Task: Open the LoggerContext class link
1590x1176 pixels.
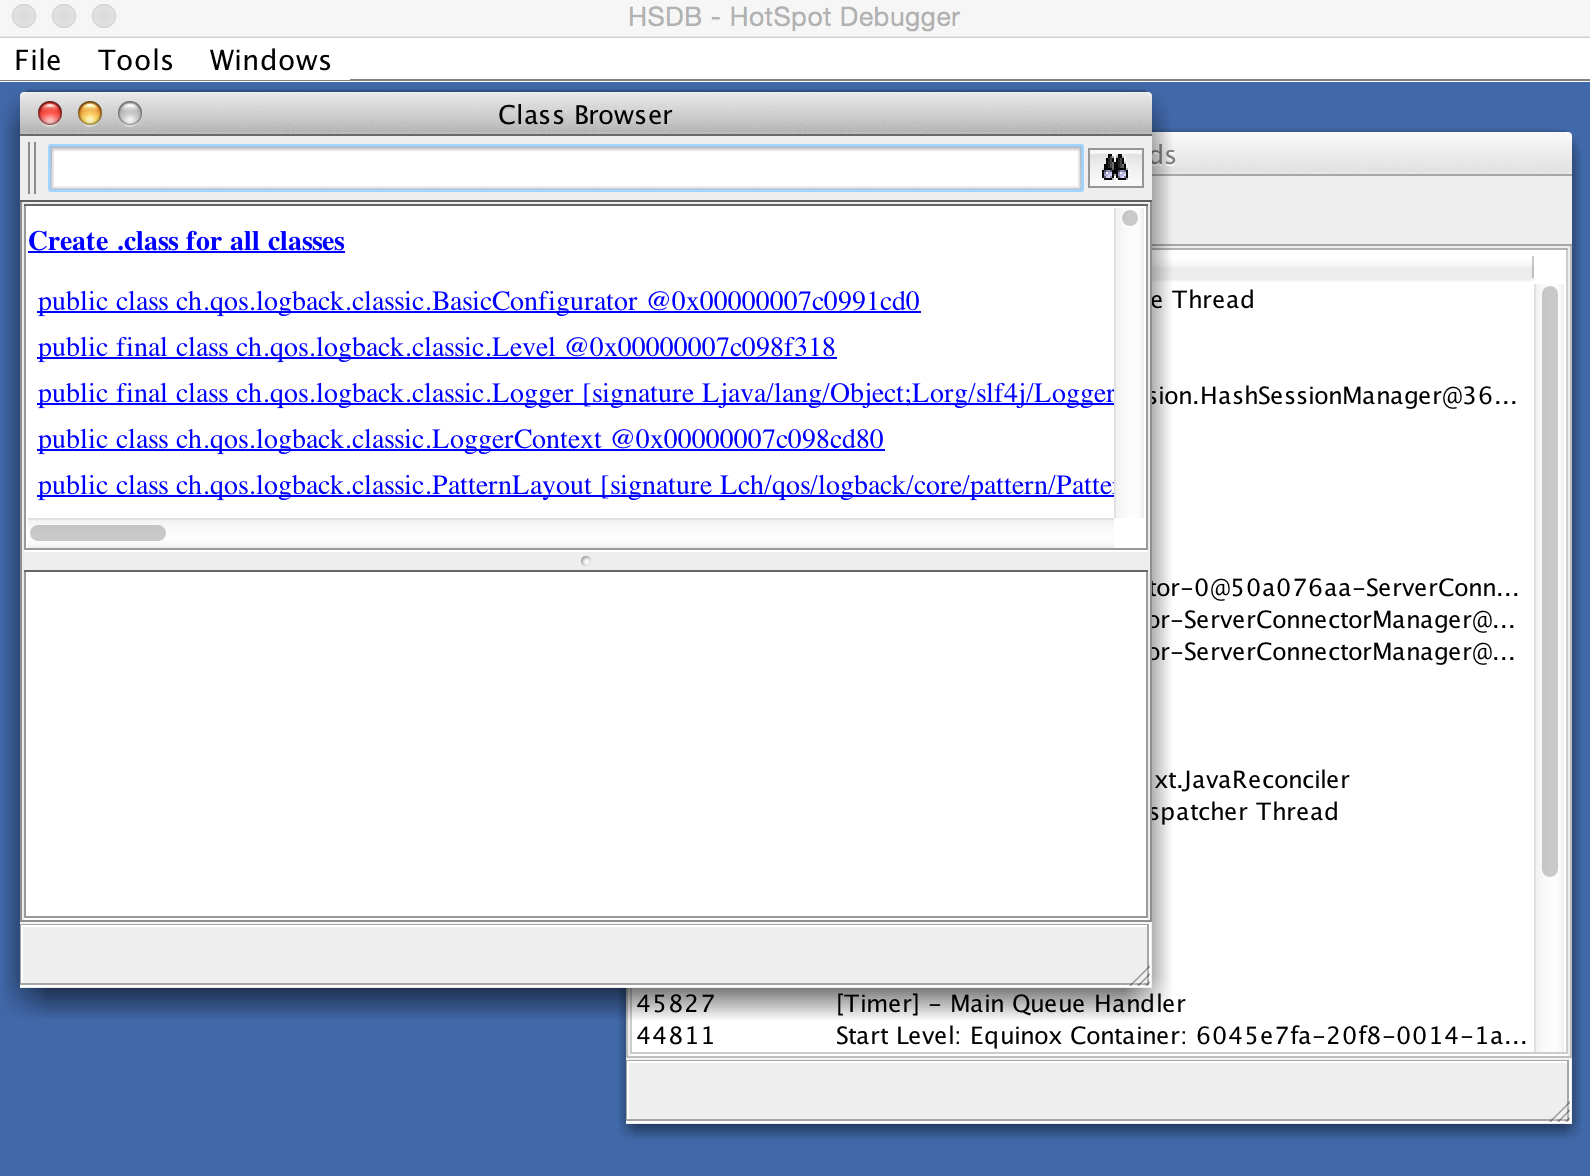Action: (x=461, y=439)
